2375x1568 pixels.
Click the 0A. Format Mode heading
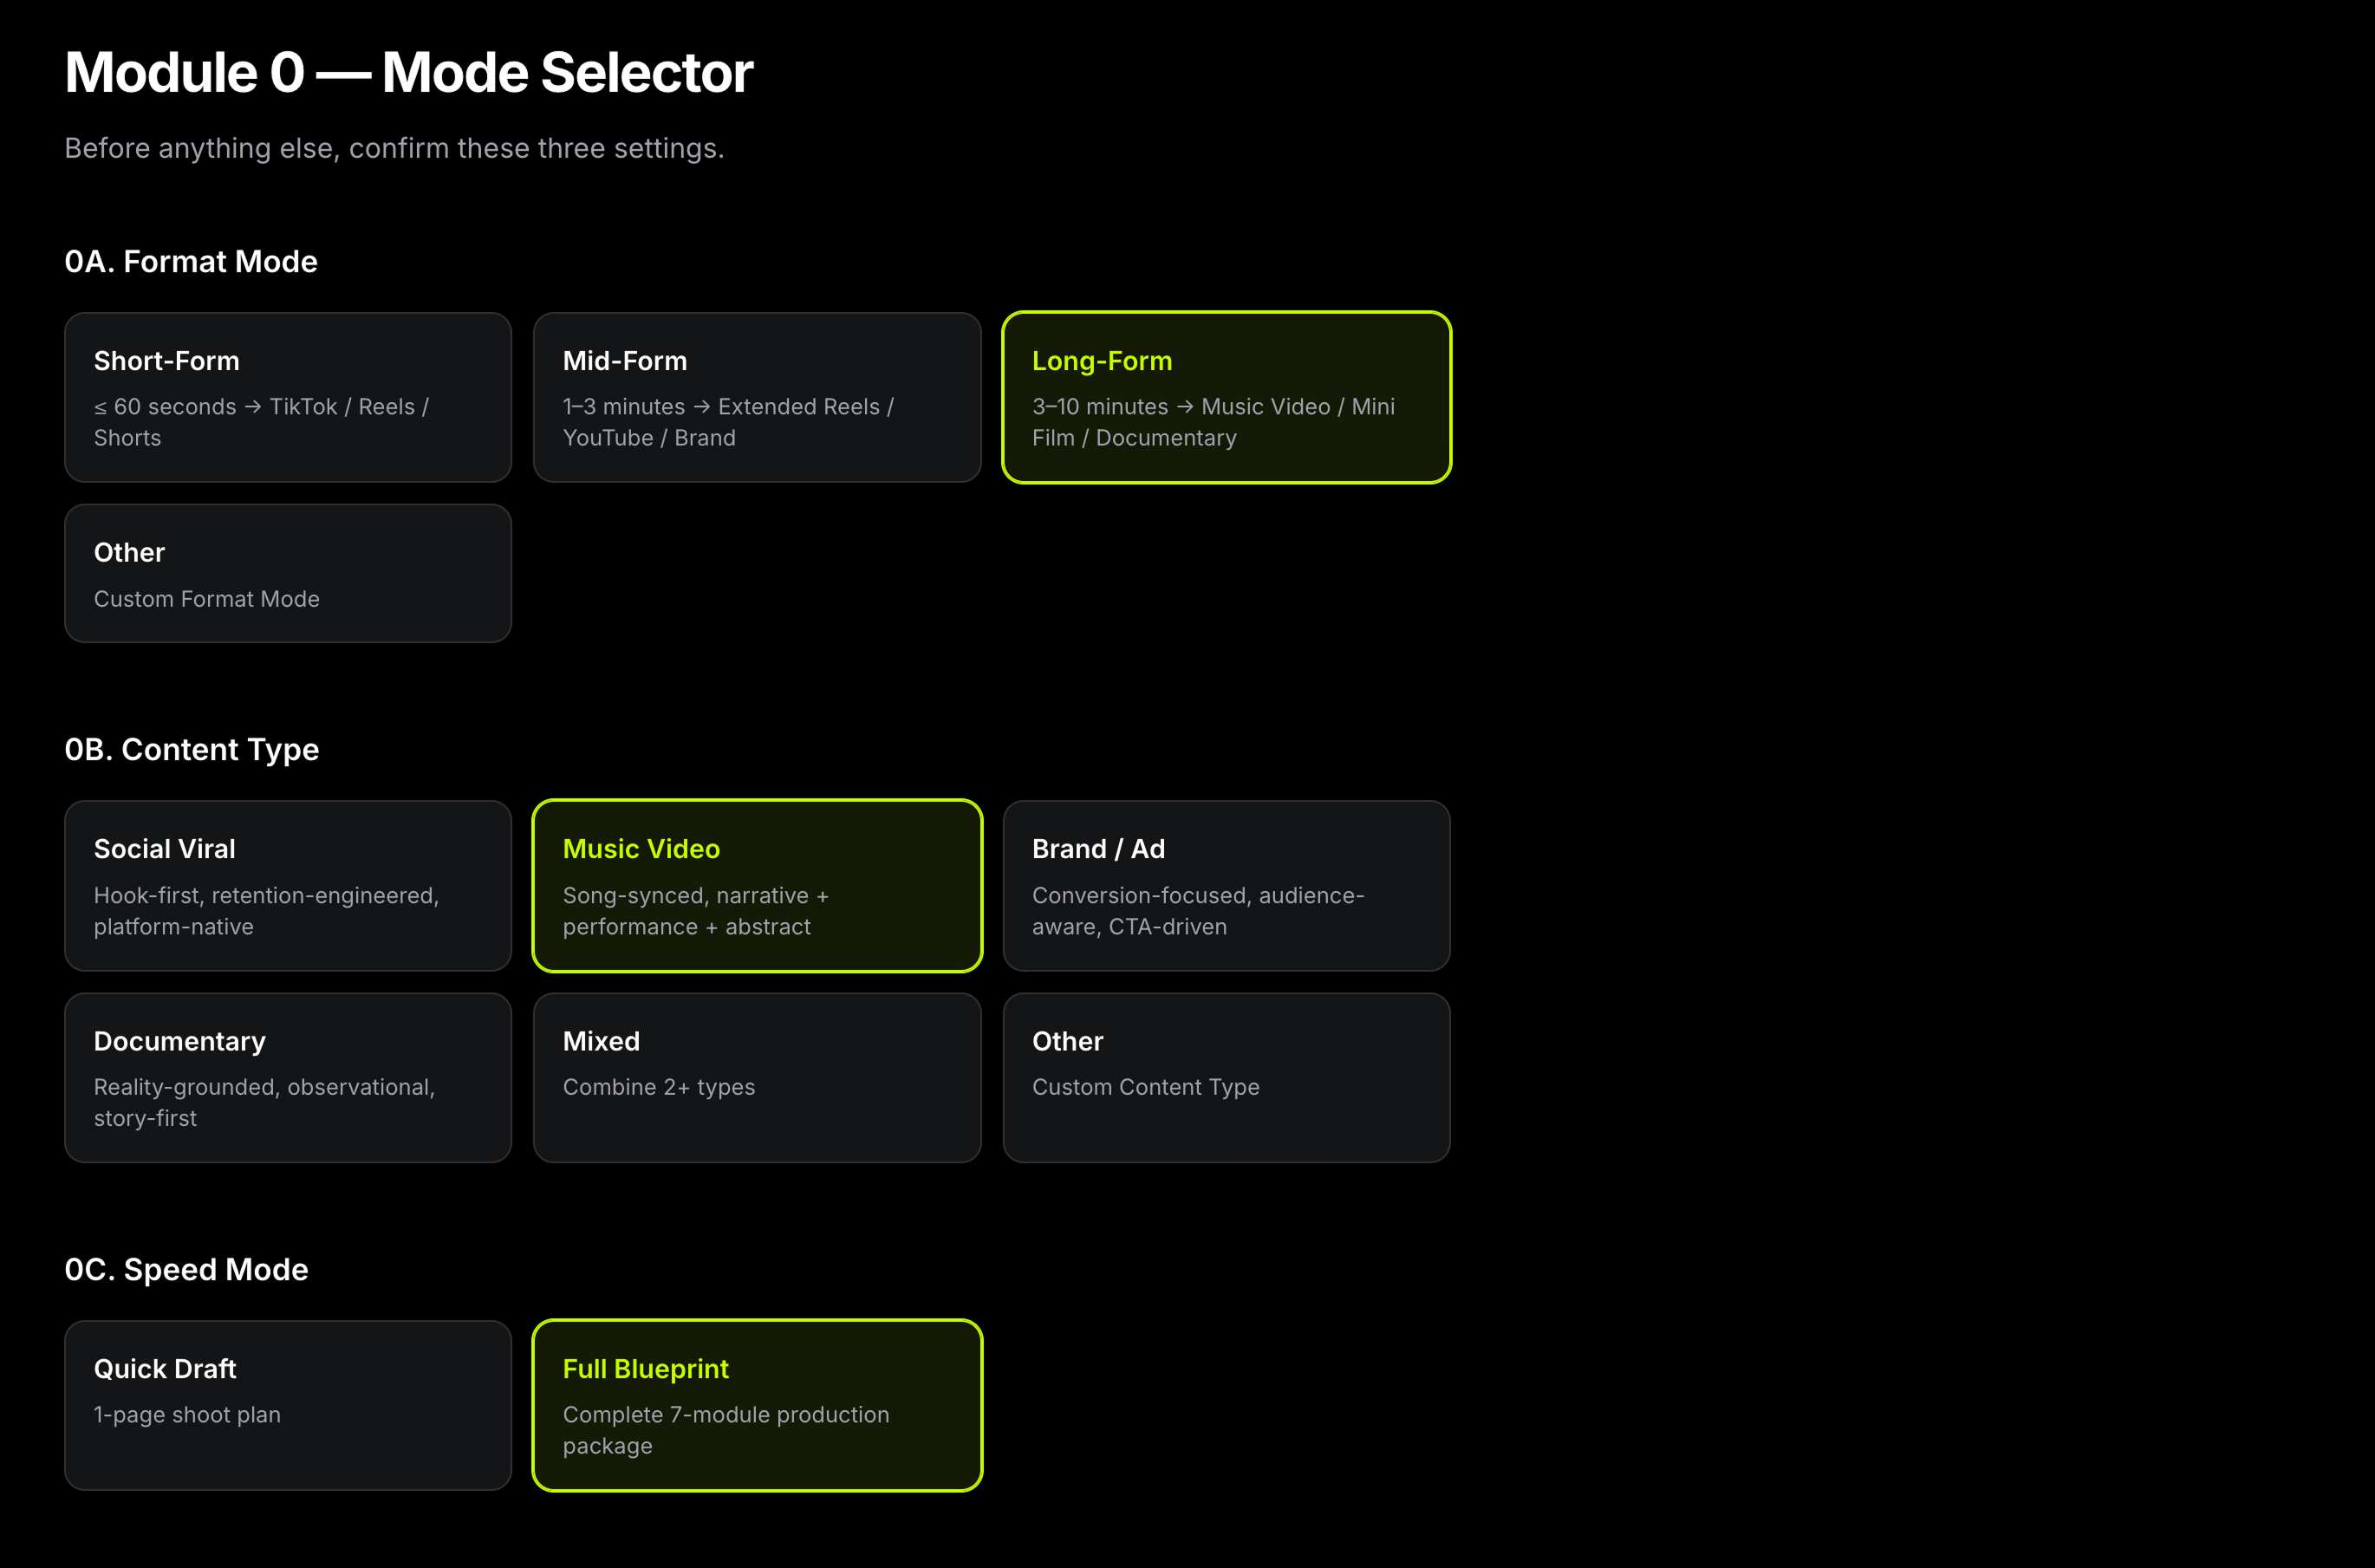pos(191,261)
